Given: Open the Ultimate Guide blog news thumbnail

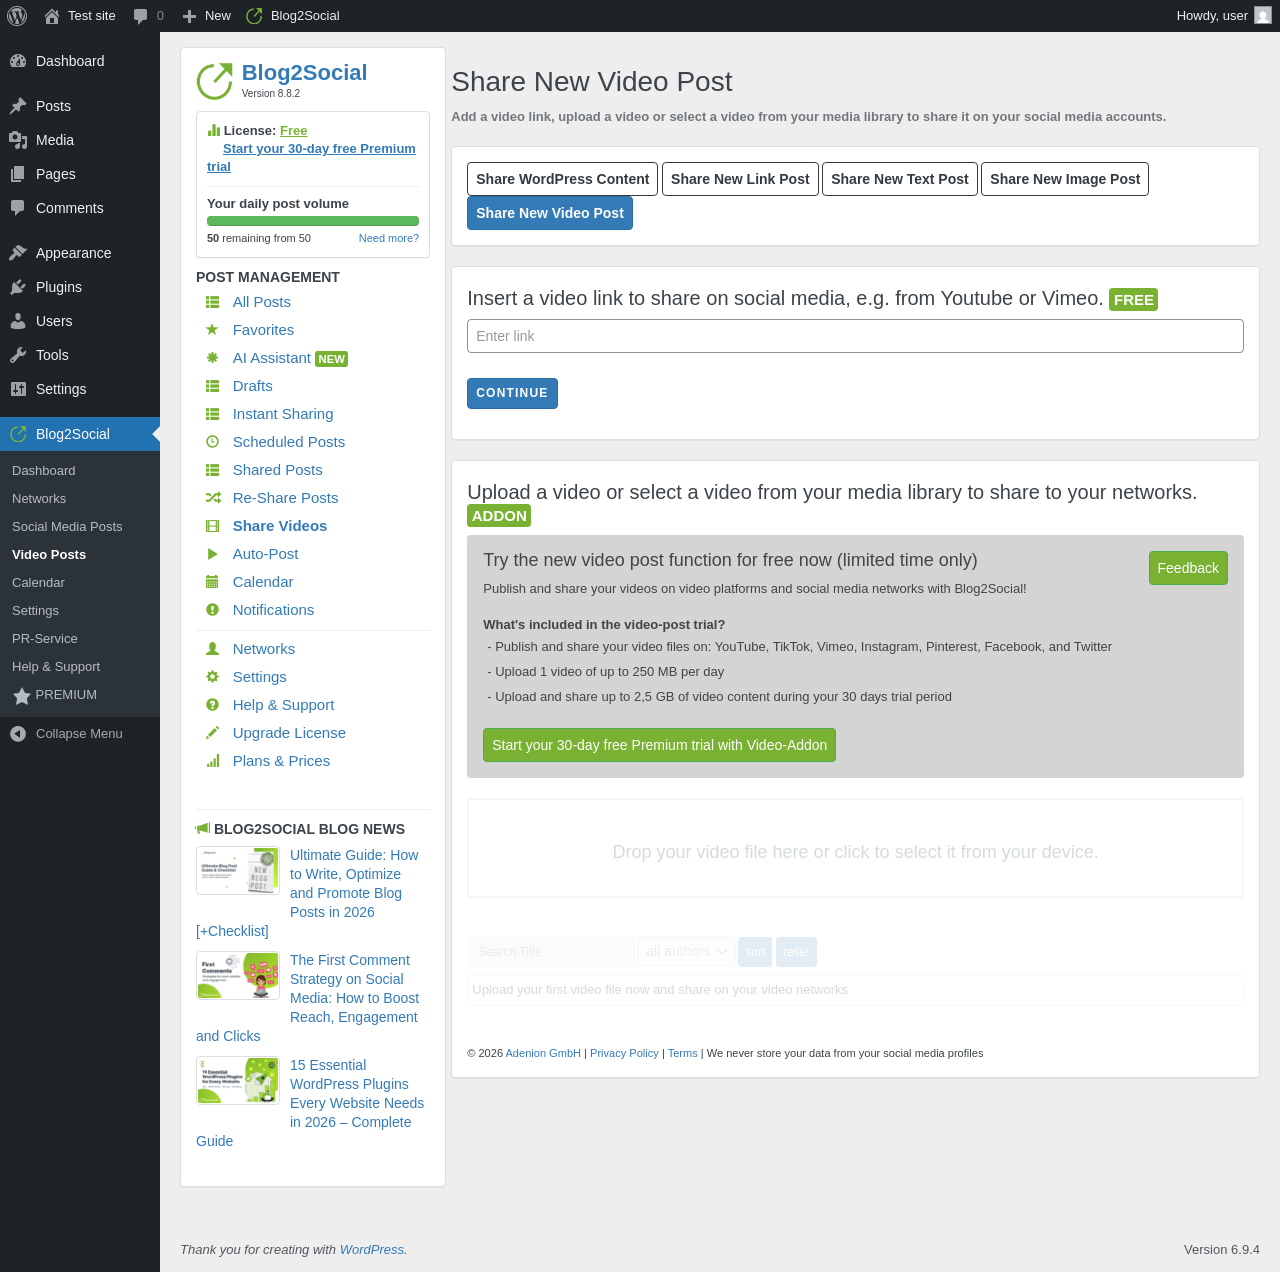Looking at the screenshot, I should [238, 871].
